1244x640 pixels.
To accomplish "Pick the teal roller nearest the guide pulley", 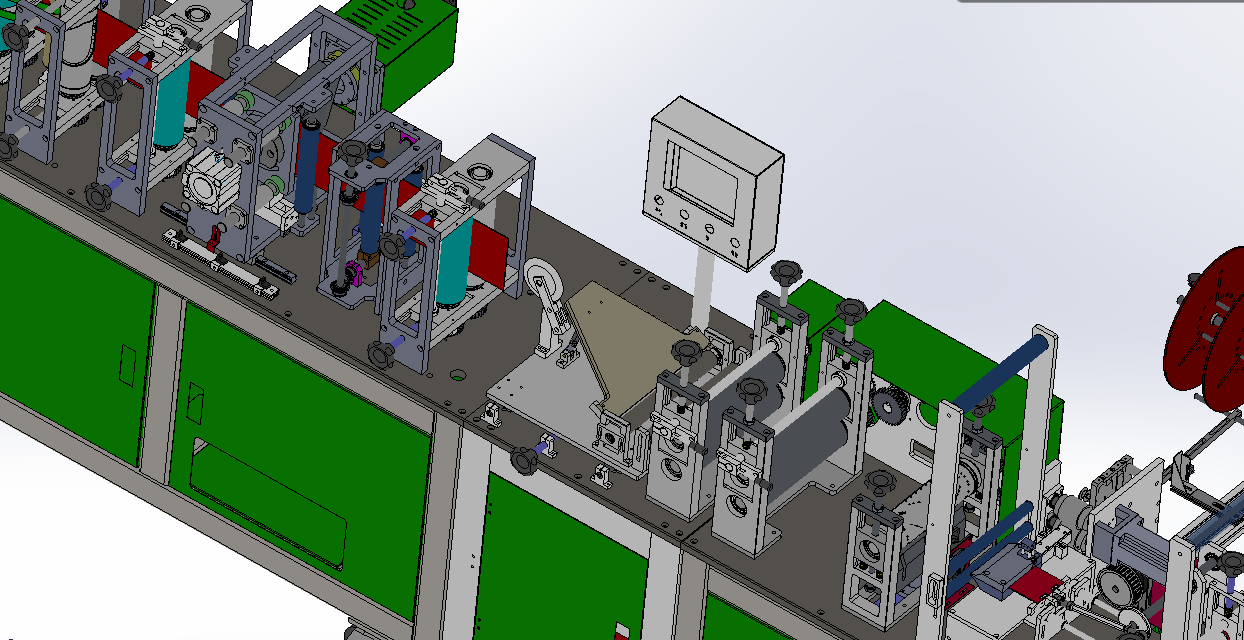I will [455, 260].
